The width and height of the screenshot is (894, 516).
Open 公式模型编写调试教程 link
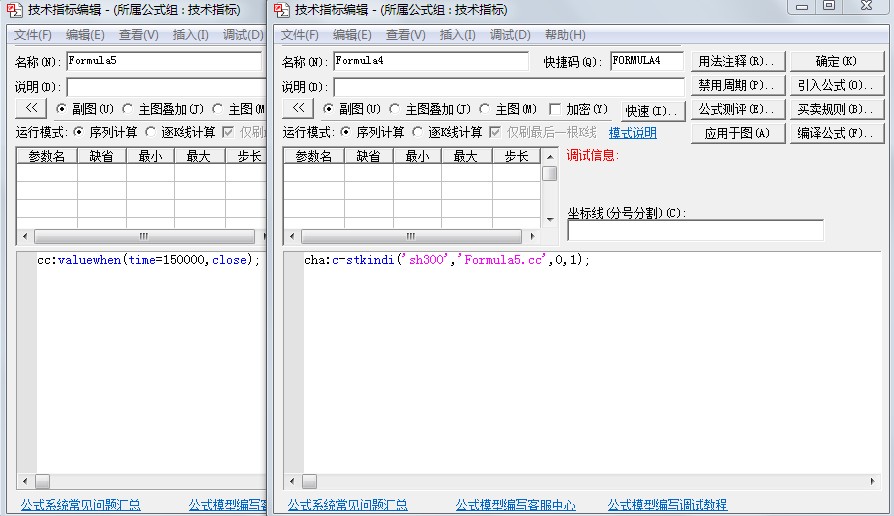(x=667, y=505)
